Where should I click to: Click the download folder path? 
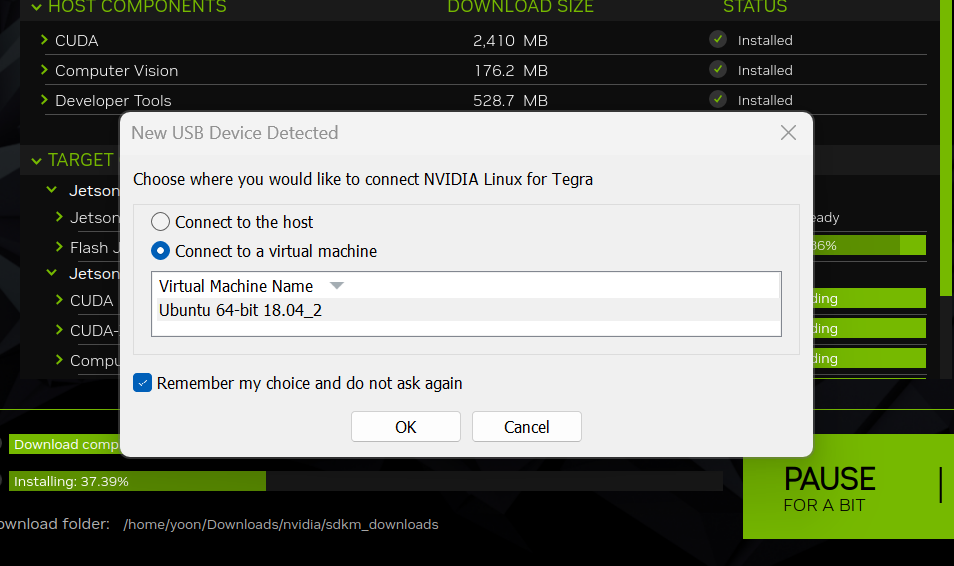[280, 524]
